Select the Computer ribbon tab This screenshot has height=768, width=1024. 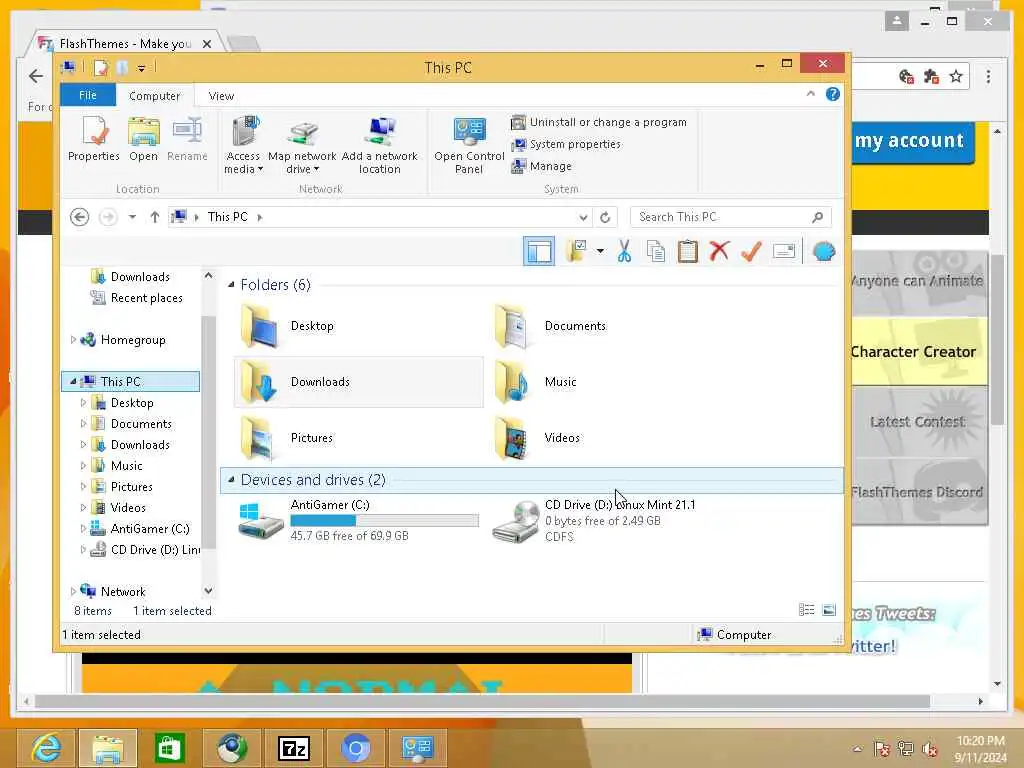pyautogui.click(x=154, y=95)
